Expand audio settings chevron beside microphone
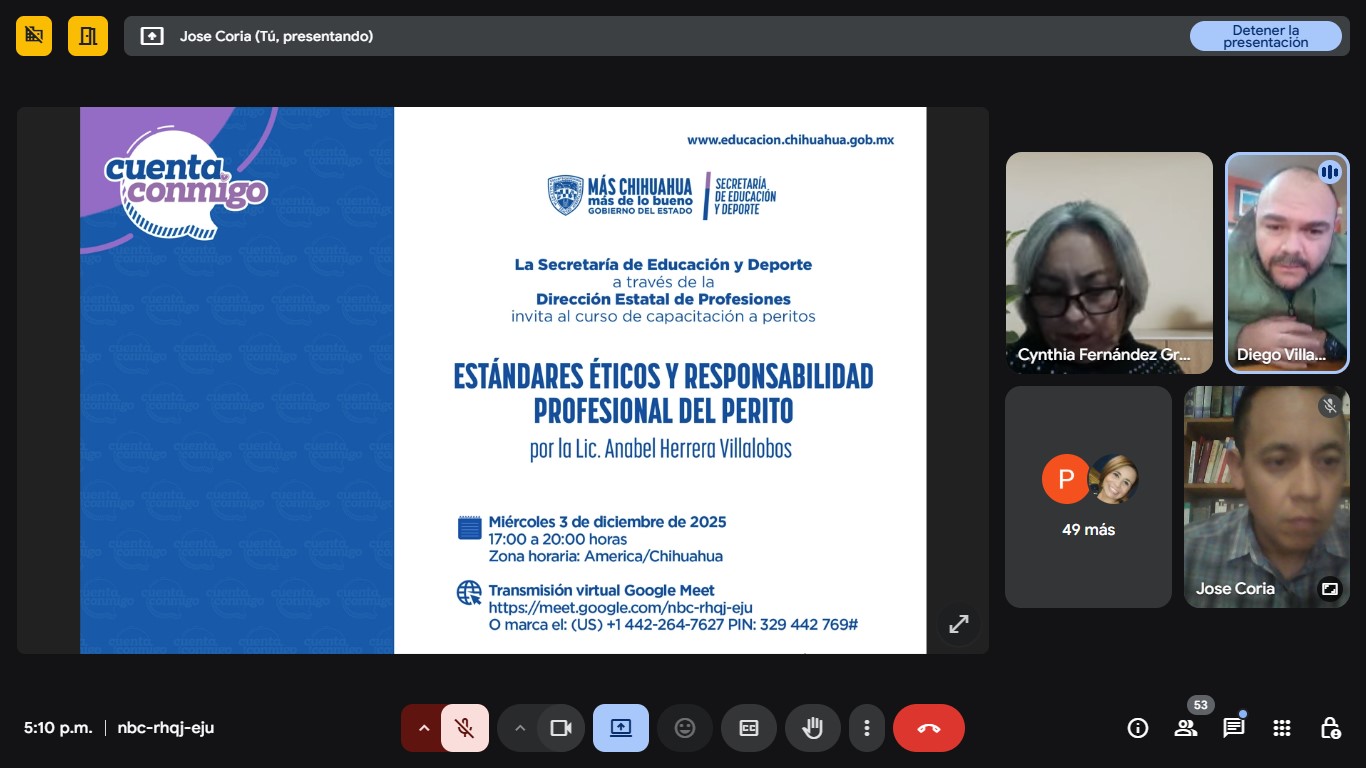 click(423, 728)
